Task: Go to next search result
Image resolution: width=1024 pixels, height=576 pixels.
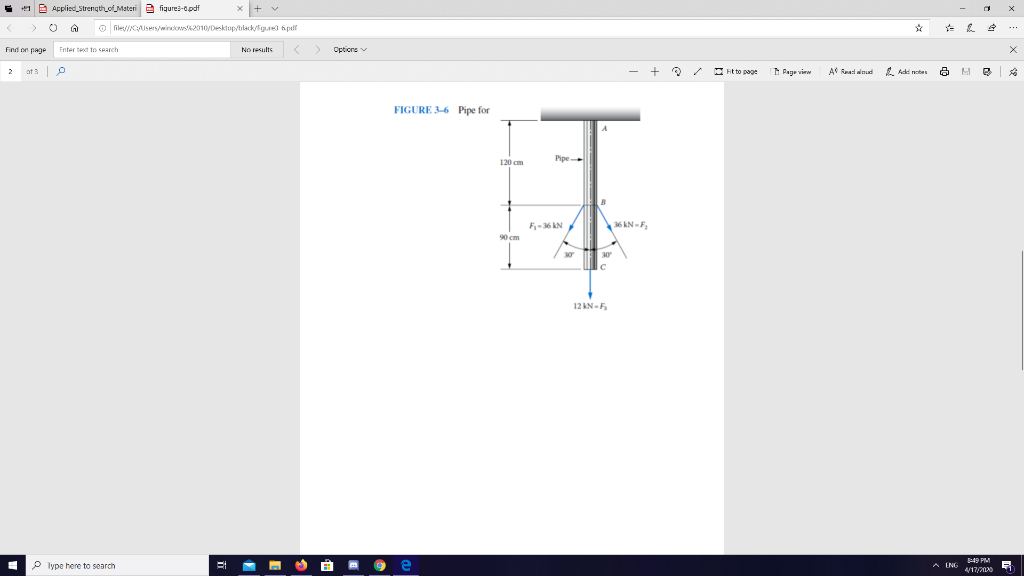Action: tap(317, 50)
